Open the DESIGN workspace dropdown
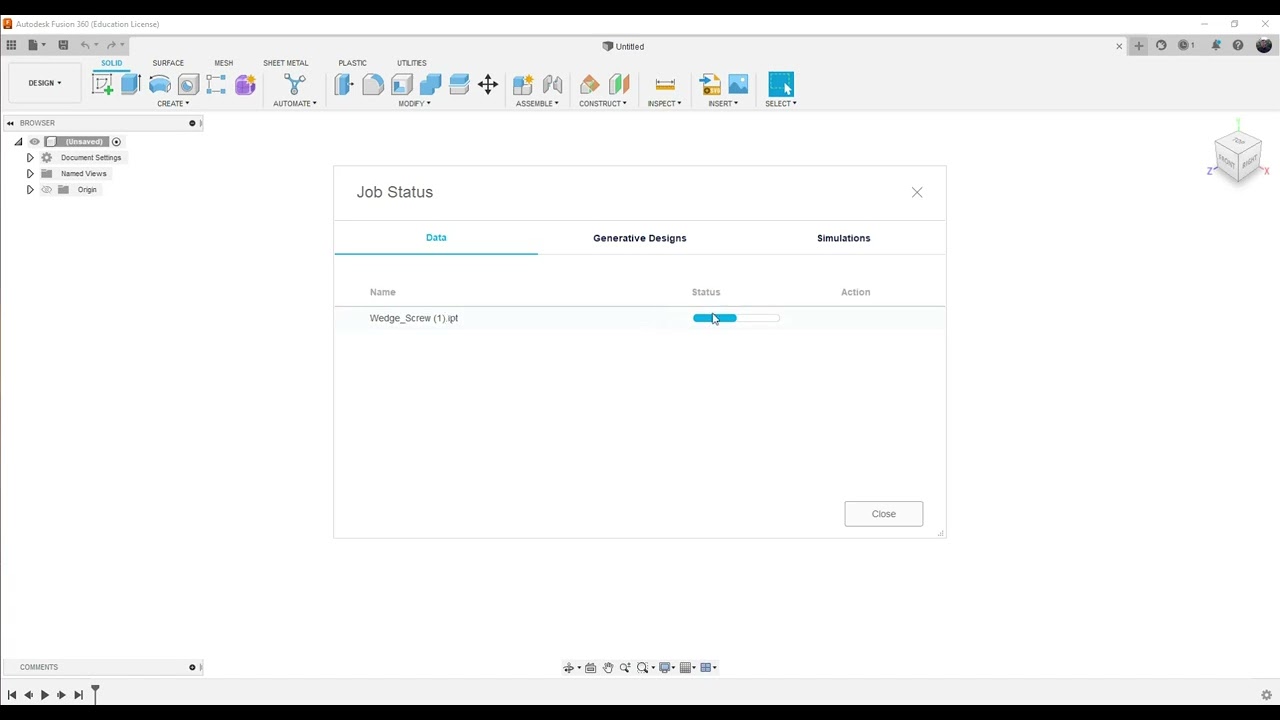The image size is (1280, 720). click(44, 83)
